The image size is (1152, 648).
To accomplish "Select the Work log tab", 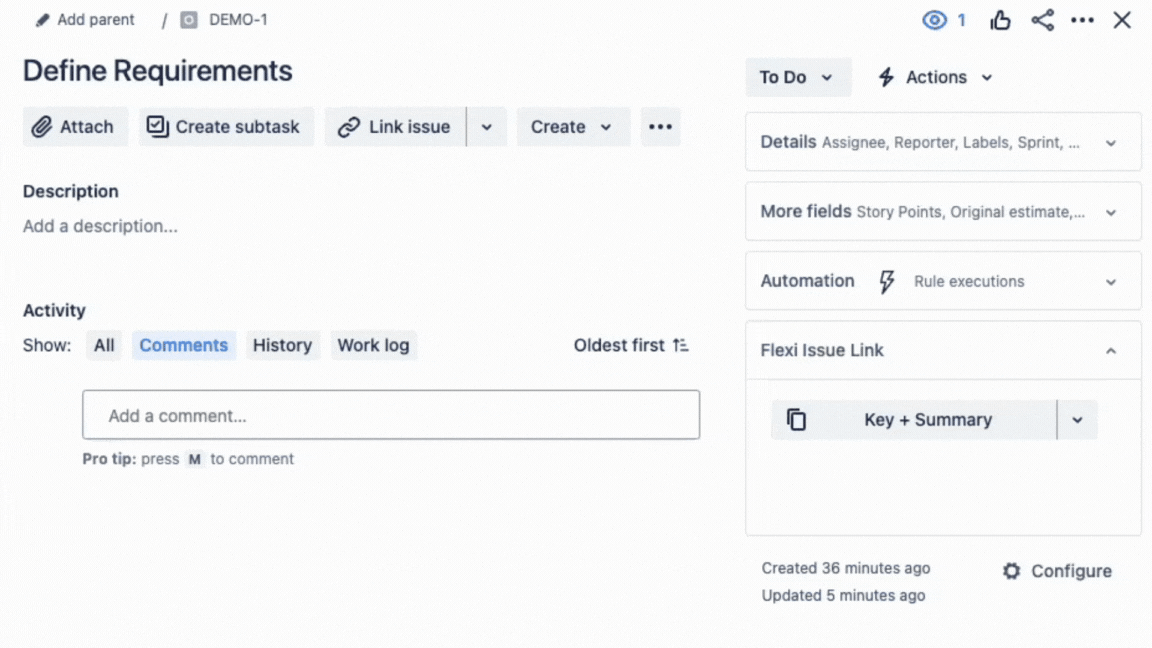I will tap(373, 345).
